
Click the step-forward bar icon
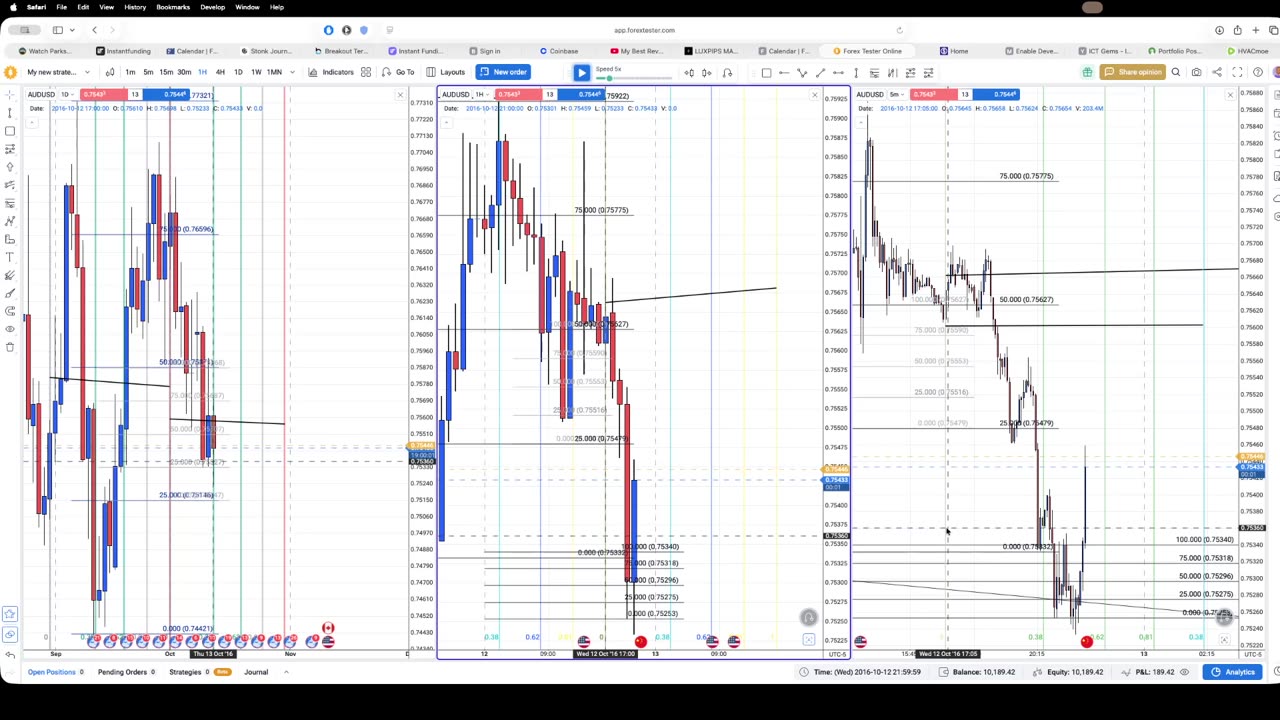coord(707,72)
